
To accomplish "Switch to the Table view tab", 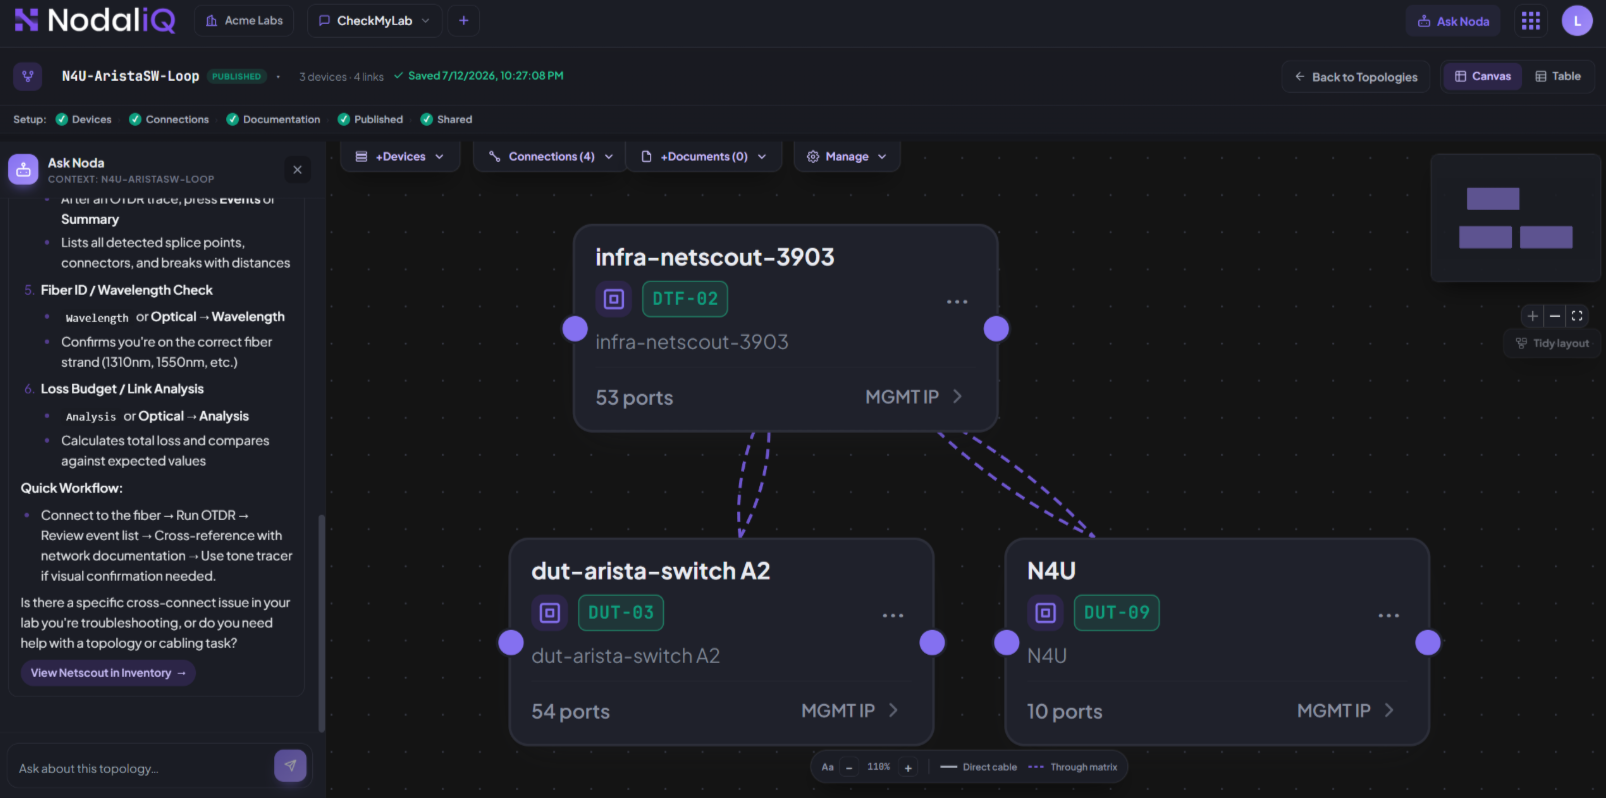I will tap(1558, 76).
